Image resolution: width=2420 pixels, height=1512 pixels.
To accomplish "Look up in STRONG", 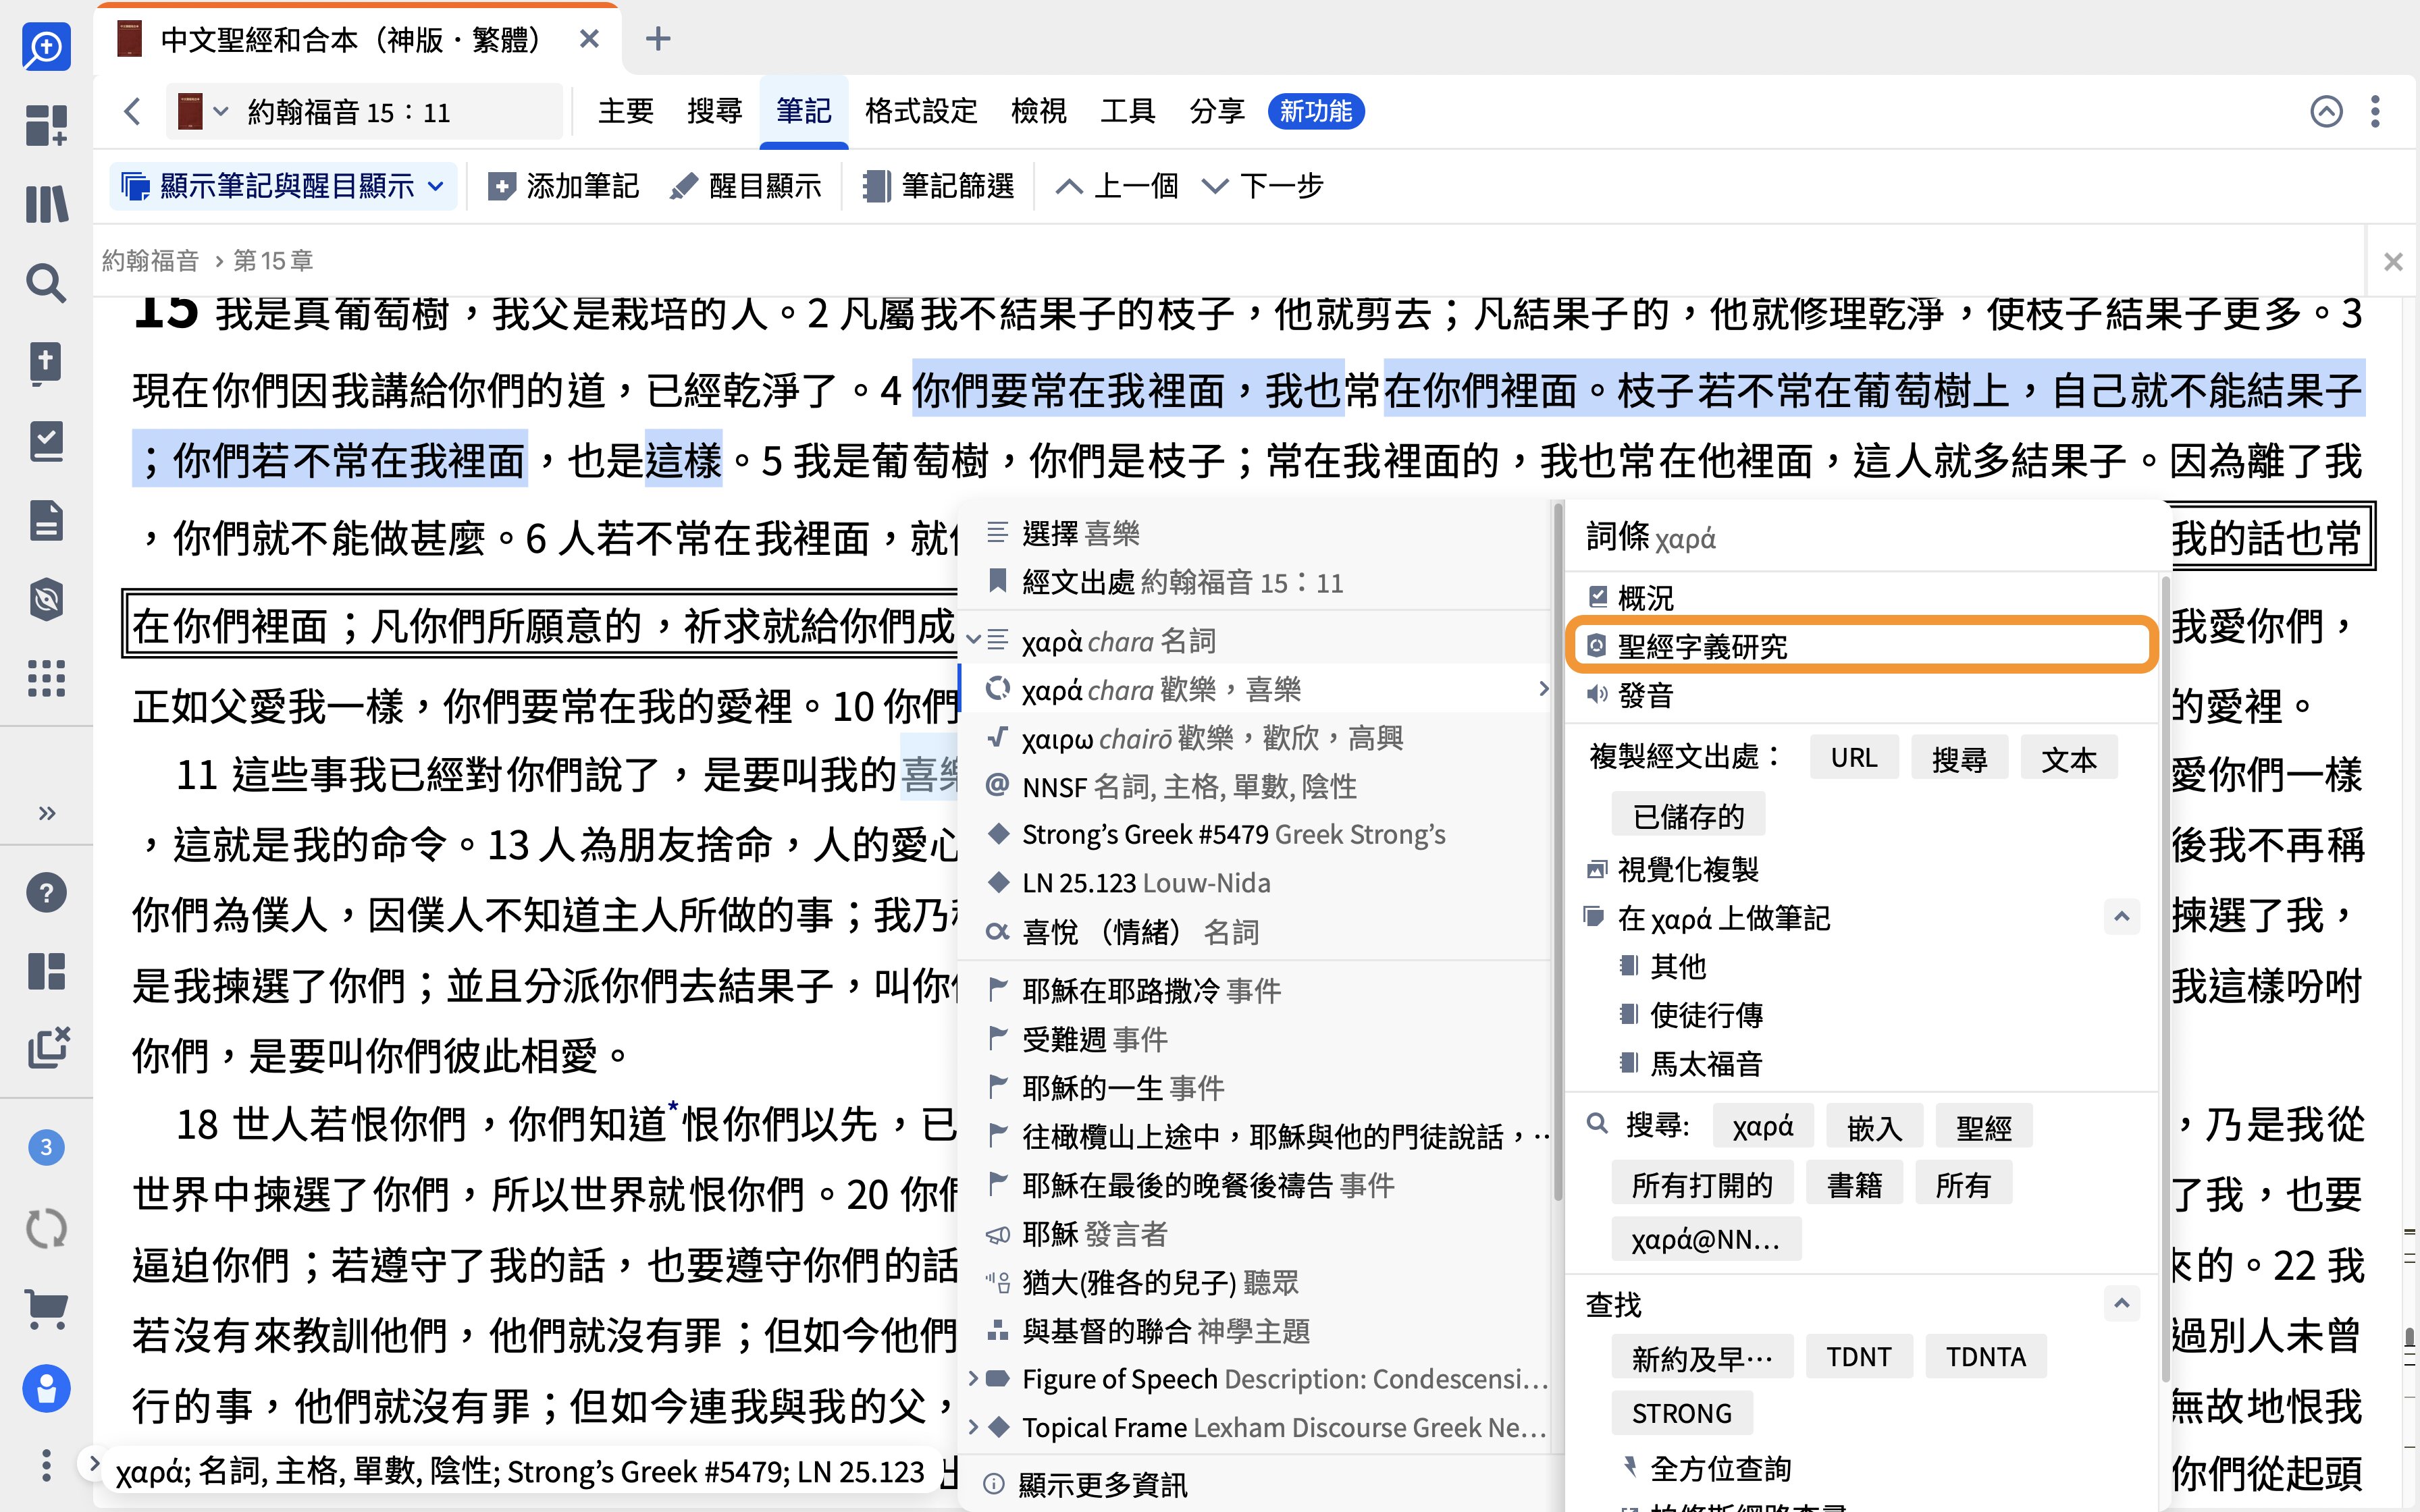I will click(1681, 1413).
